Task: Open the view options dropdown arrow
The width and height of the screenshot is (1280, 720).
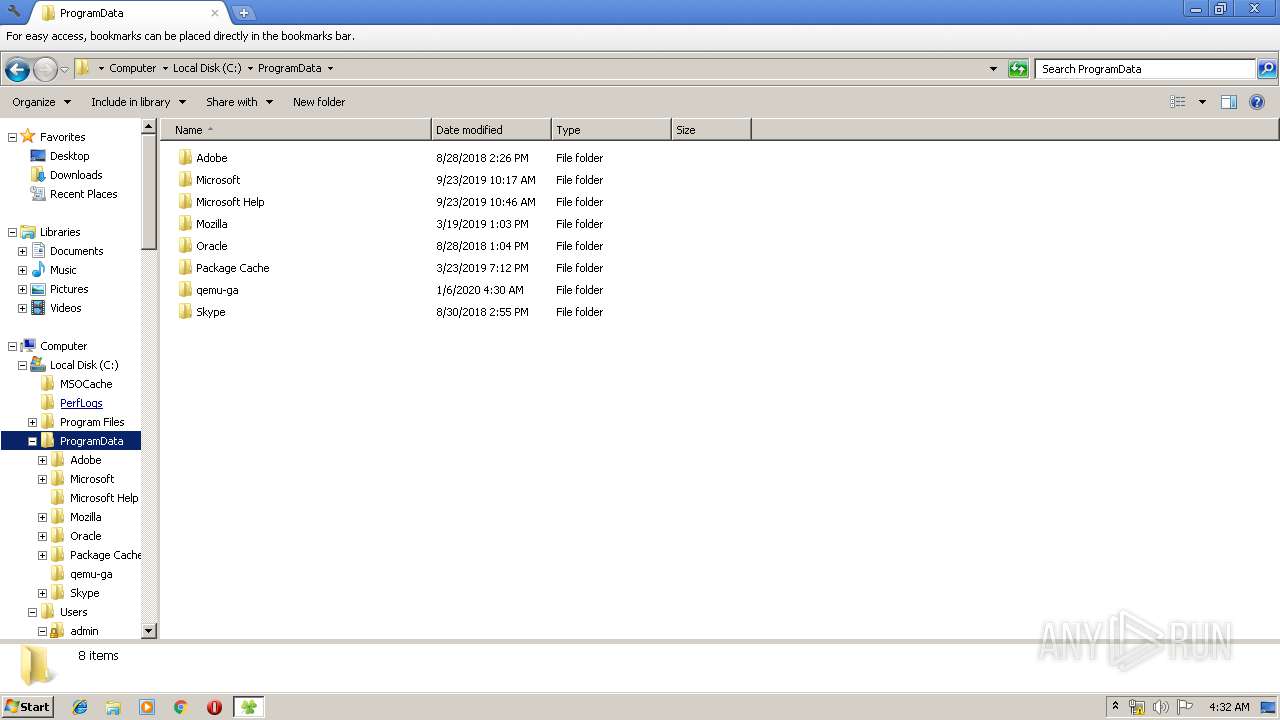Action: coord(1202,102)
